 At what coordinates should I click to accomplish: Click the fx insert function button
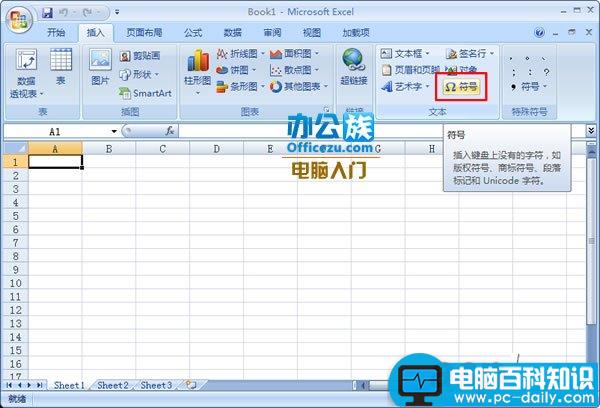(170, 131)
